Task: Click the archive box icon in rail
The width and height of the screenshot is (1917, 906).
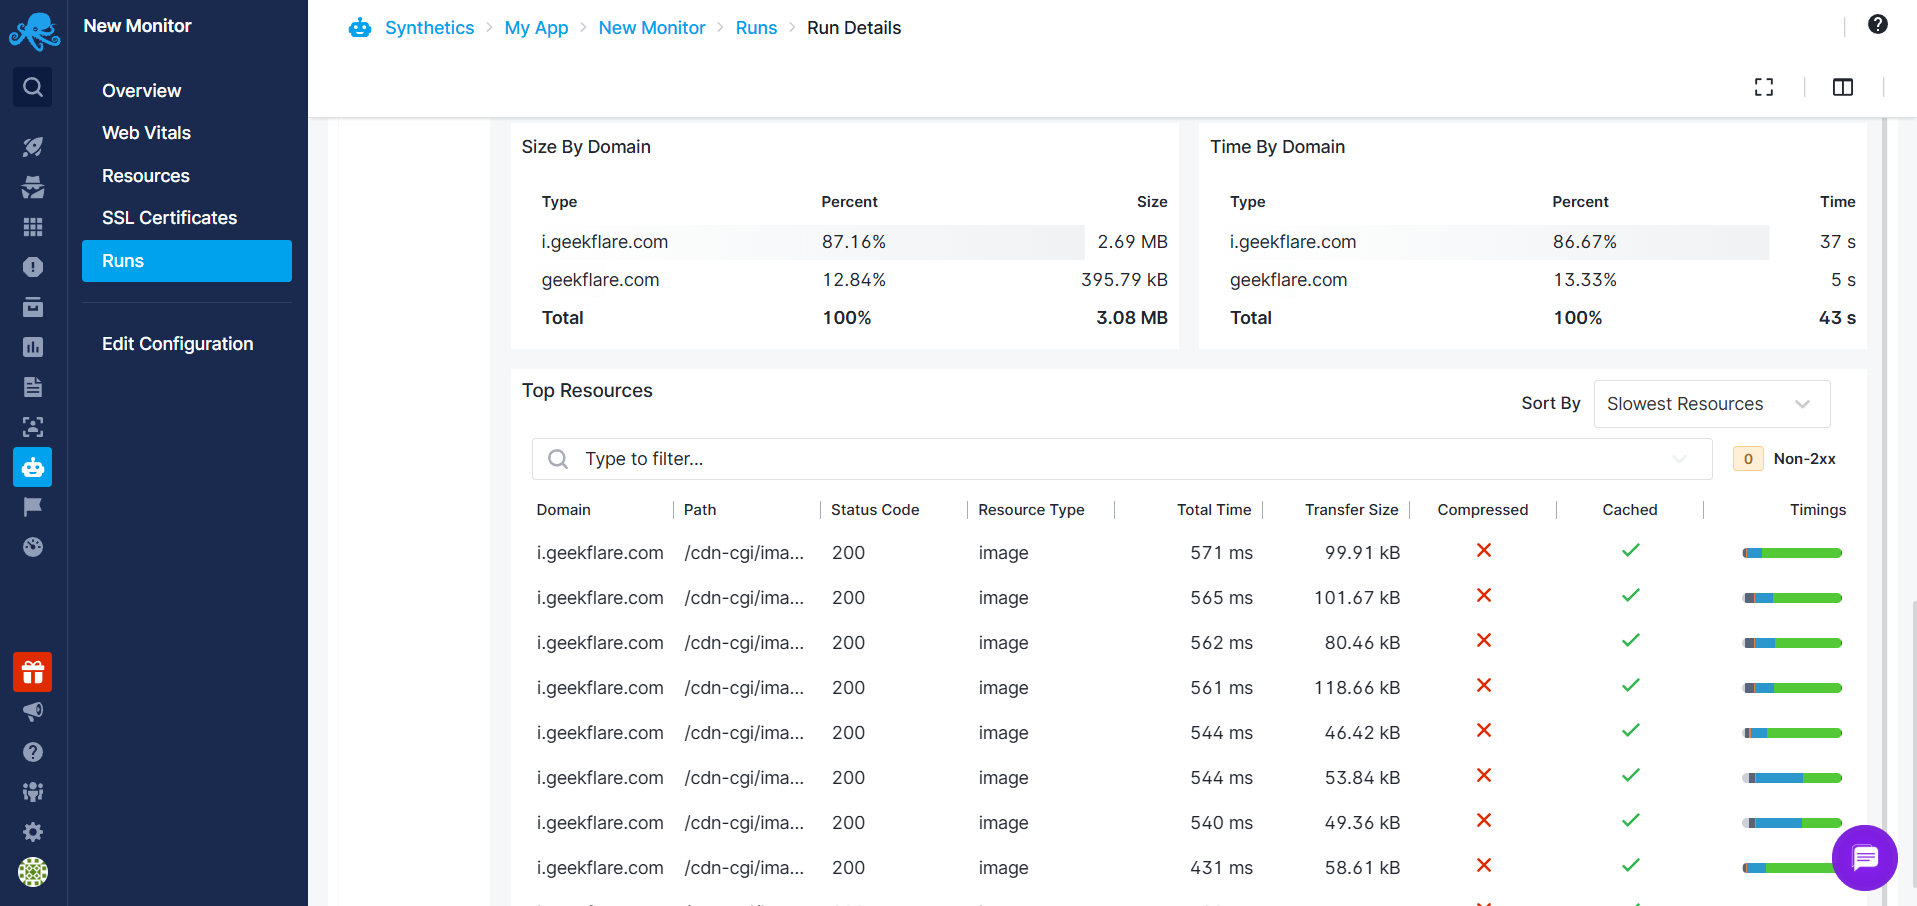Action: point(33,307)
